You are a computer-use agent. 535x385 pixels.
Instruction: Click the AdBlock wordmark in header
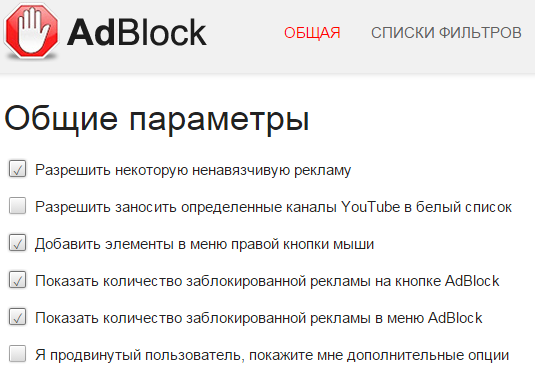coord(137,32)
